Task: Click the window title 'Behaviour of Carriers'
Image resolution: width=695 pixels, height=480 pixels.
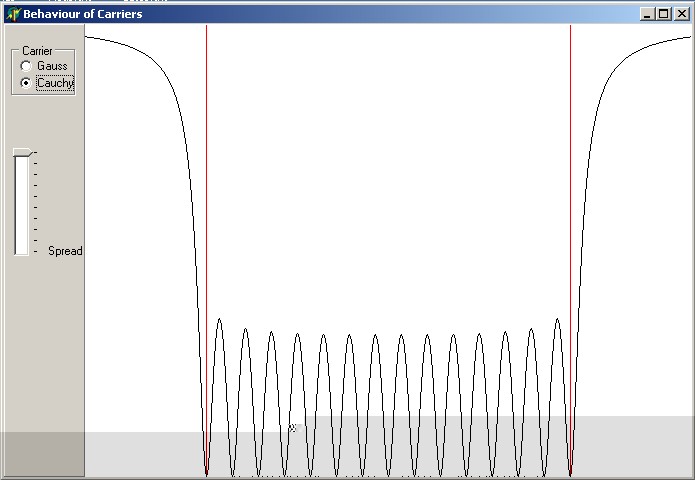Action: tap(82, 14)
